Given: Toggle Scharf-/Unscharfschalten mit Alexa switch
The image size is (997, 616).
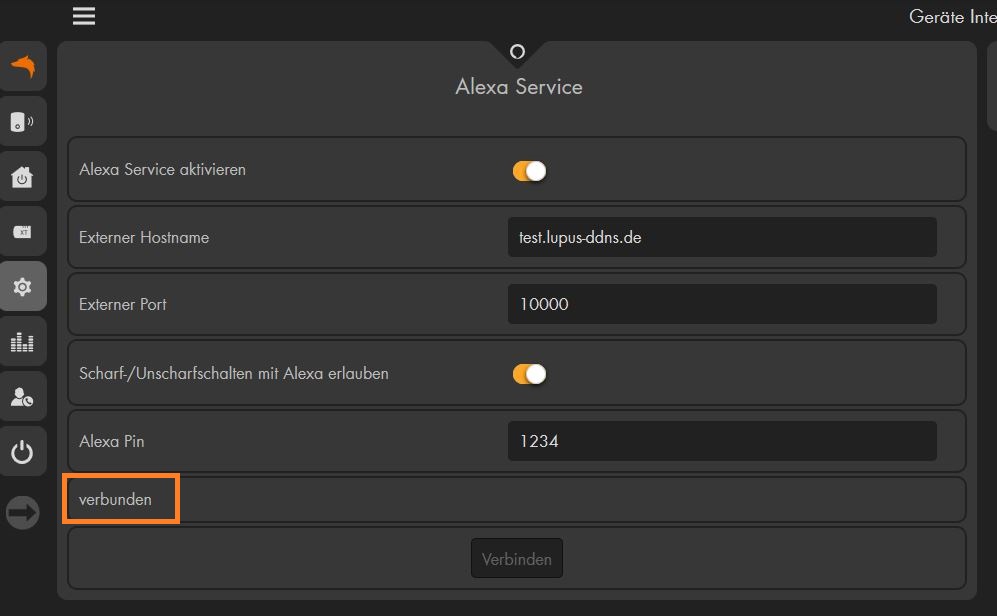Looking at the screenshot, I should click(x=529, y=374).
